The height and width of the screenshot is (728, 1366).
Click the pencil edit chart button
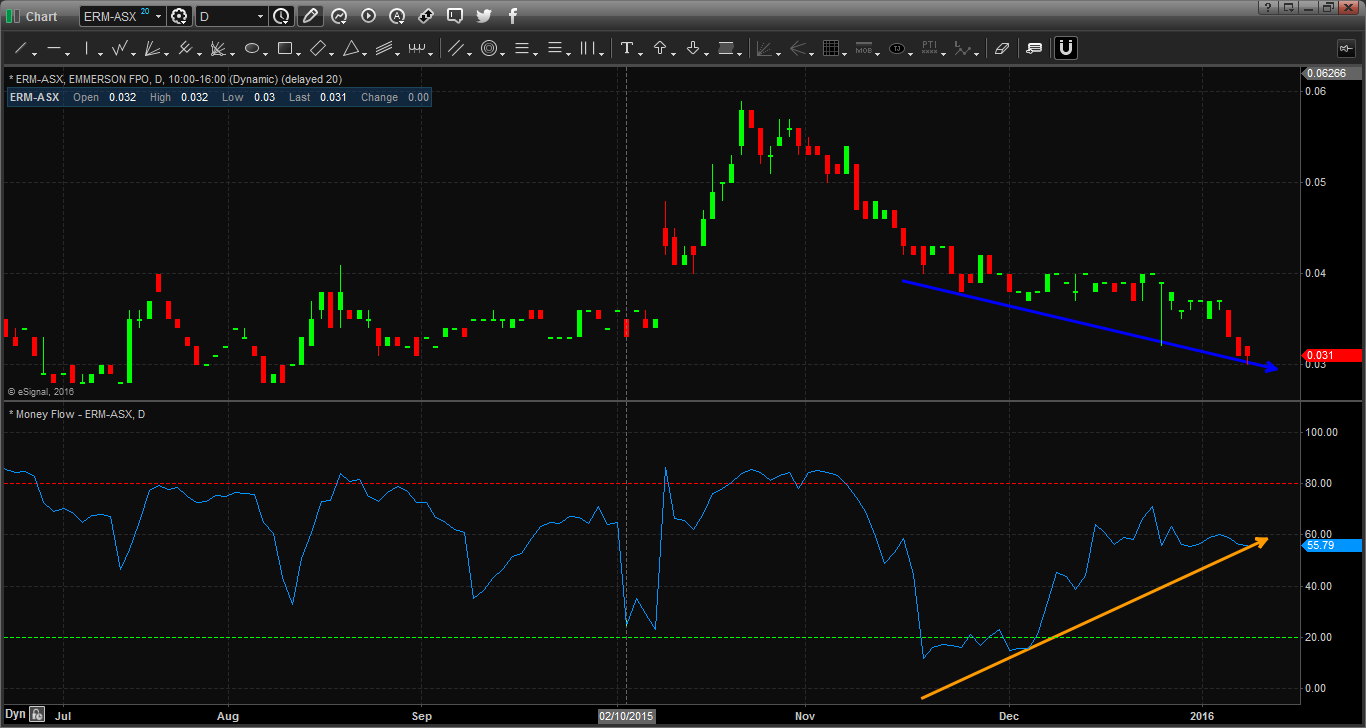click(x=310, y=16)
